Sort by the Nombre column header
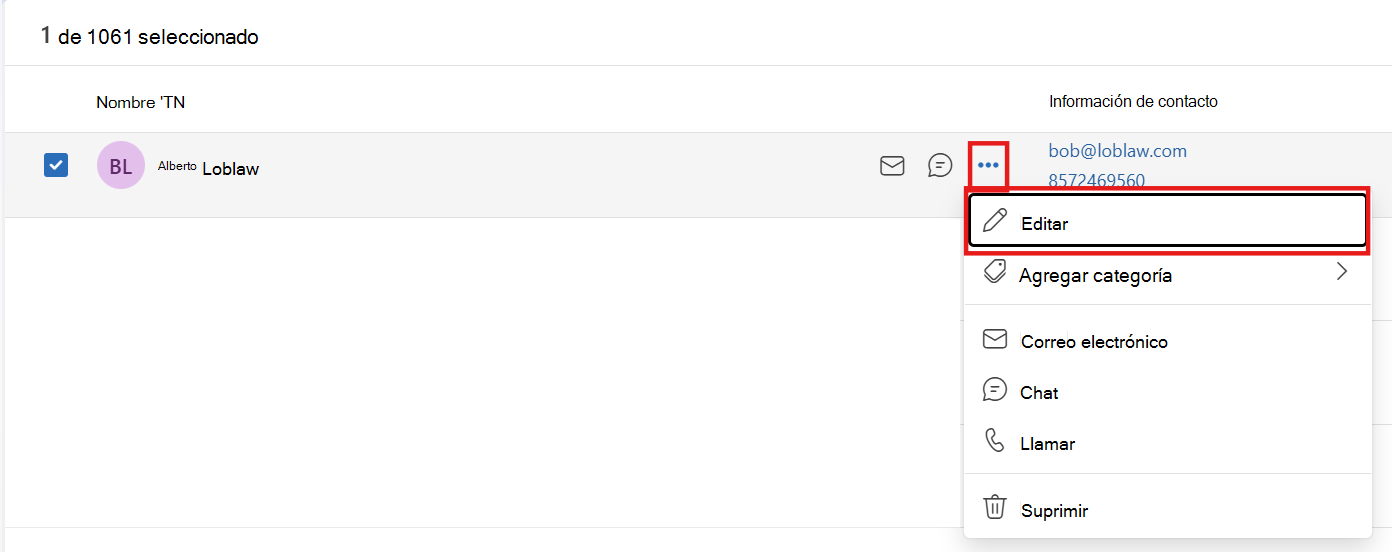Image resolution: width=1392 pixels, height=552 pixels. (x=140, y=102)
